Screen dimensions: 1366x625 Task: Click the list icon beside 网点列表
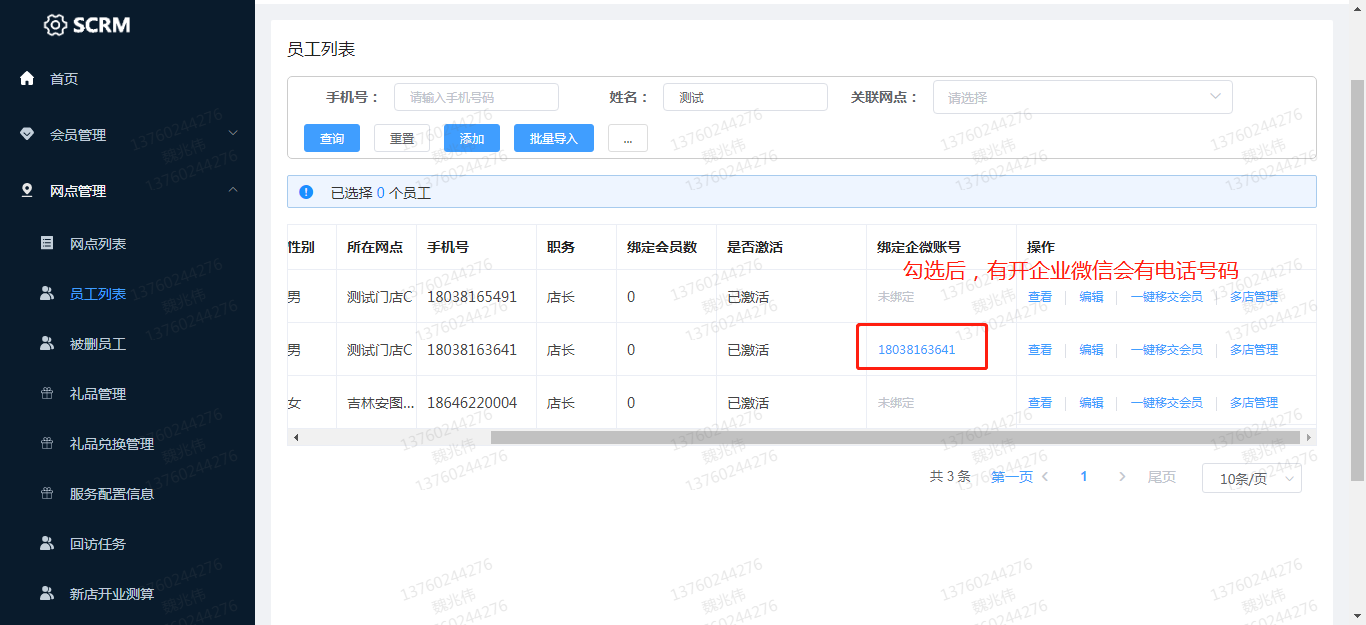tap(47, 243)
